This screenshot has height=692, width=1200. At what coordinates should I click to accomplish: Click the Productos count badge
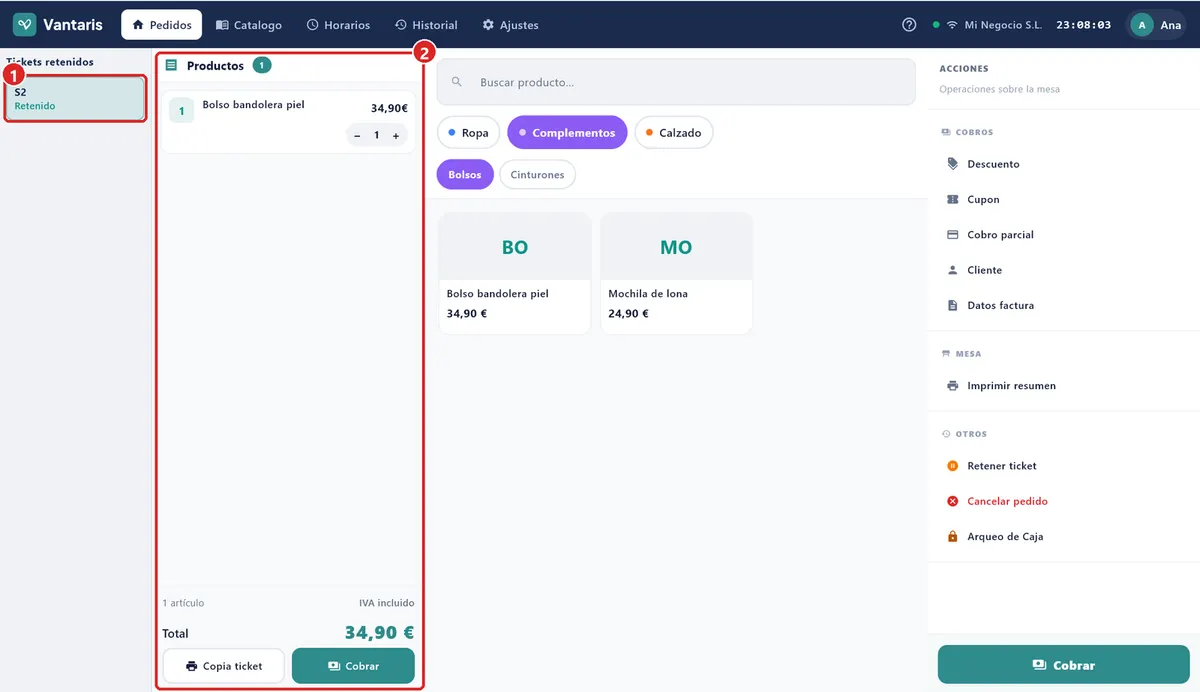click(x=261, y=66)
